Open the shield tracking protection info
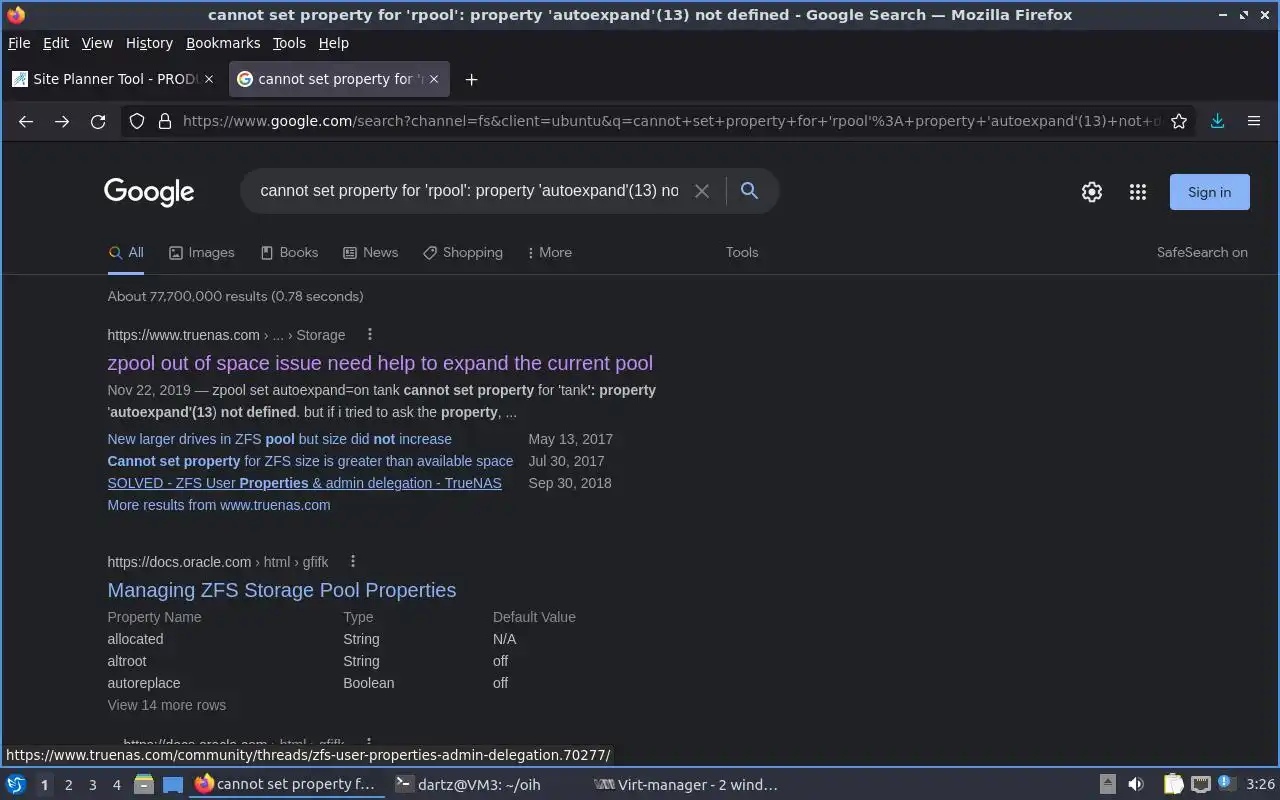Viewport: 1280px width, 800px height. 137,121
